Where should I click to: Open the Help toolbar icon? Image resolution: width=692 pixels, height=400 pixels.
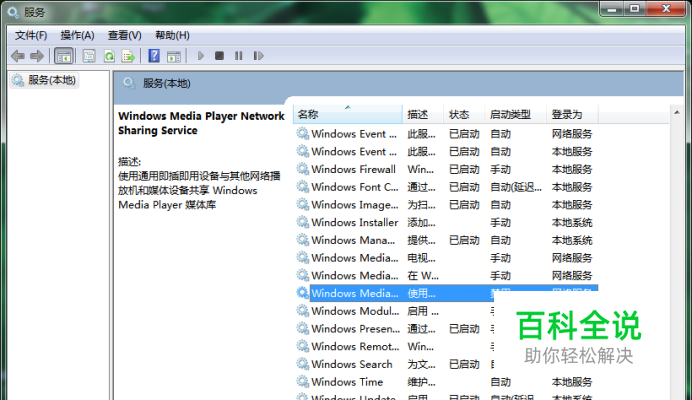pos(154,56)
